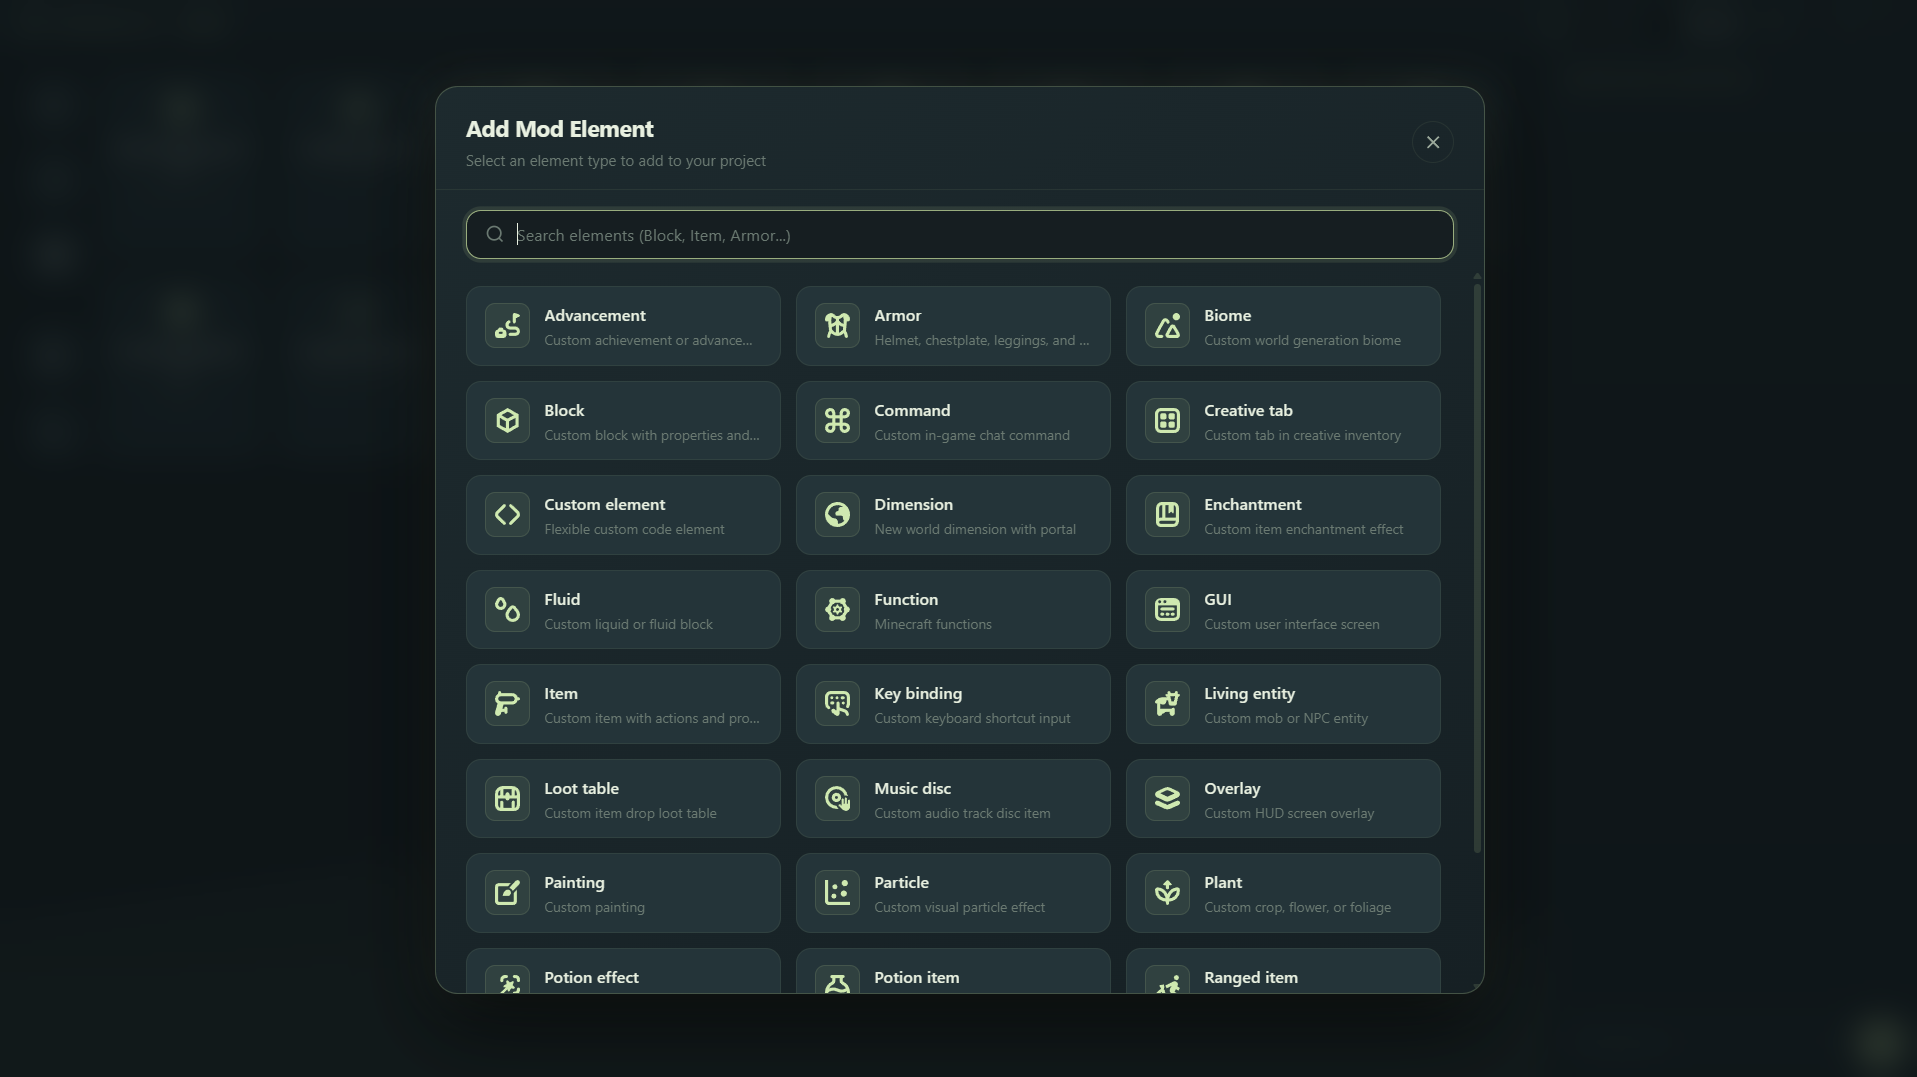Choose the 'Ranged item' title text
The image size is (1917, 1077).
(x=1250, y=978)
